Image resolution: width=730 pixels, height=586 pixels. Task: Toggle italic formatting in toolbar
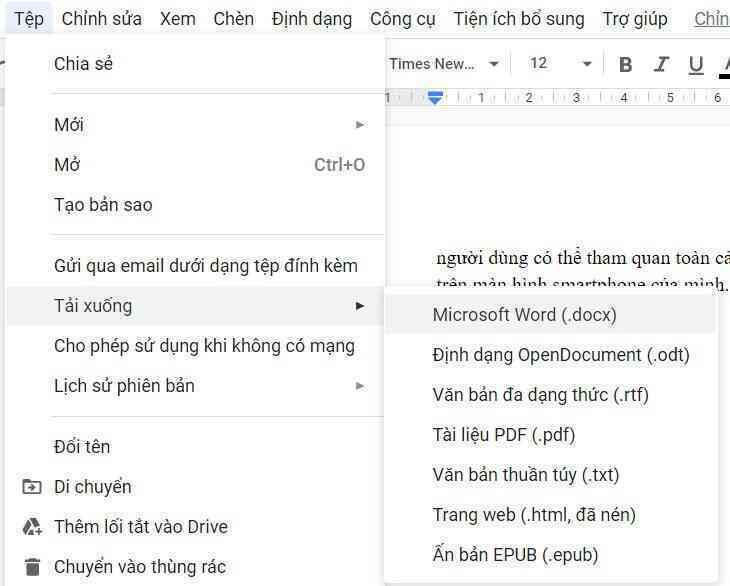(x=661, y=64)
